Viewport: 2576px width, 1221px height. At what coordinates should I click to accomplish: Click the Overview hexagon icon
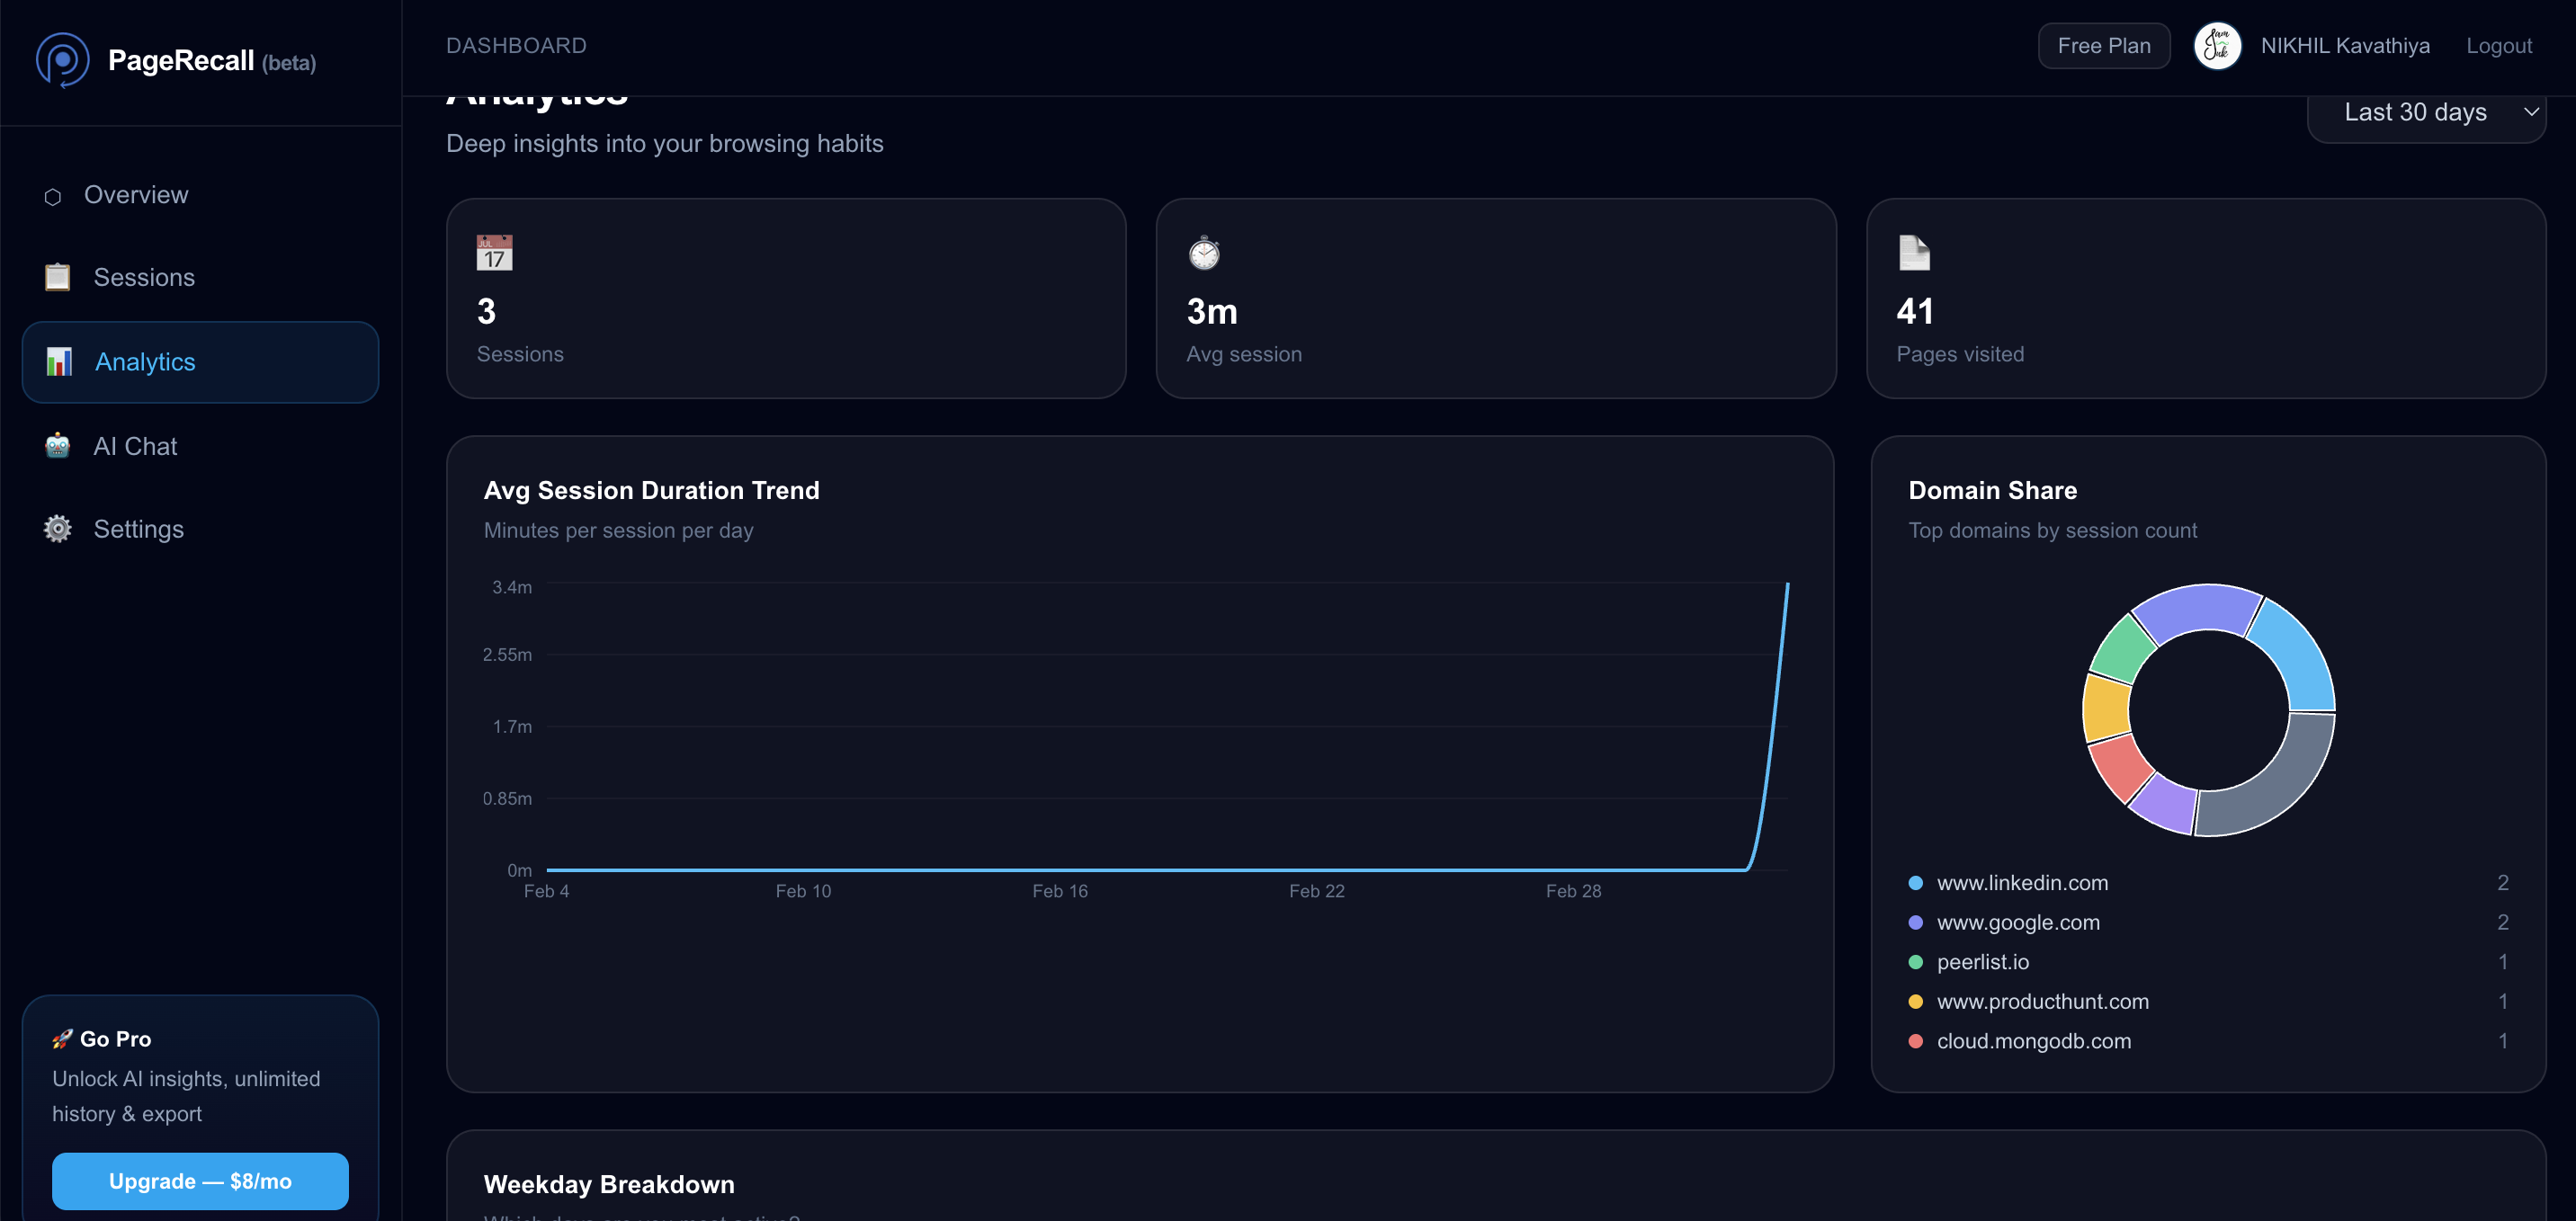(x=53, y=196)
